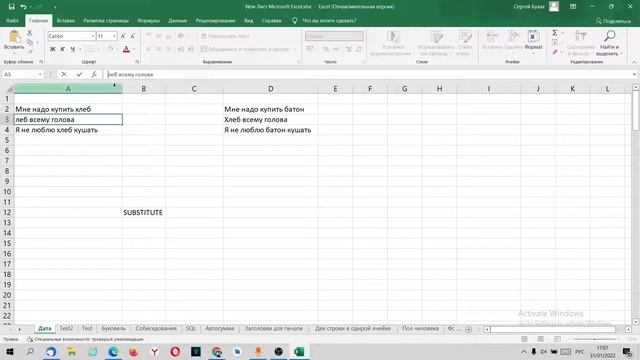
Task: Click the Copy icon in clipboard group
Action: click(x=30, y=42)
